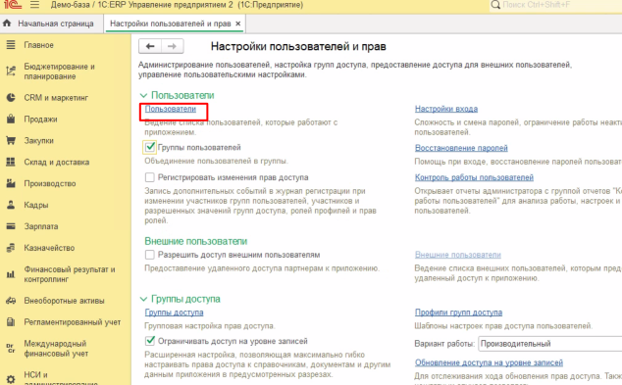Collapse the Пользователи section chevron
The height and width of the screenshot is (385, 622).
[143, 95]
